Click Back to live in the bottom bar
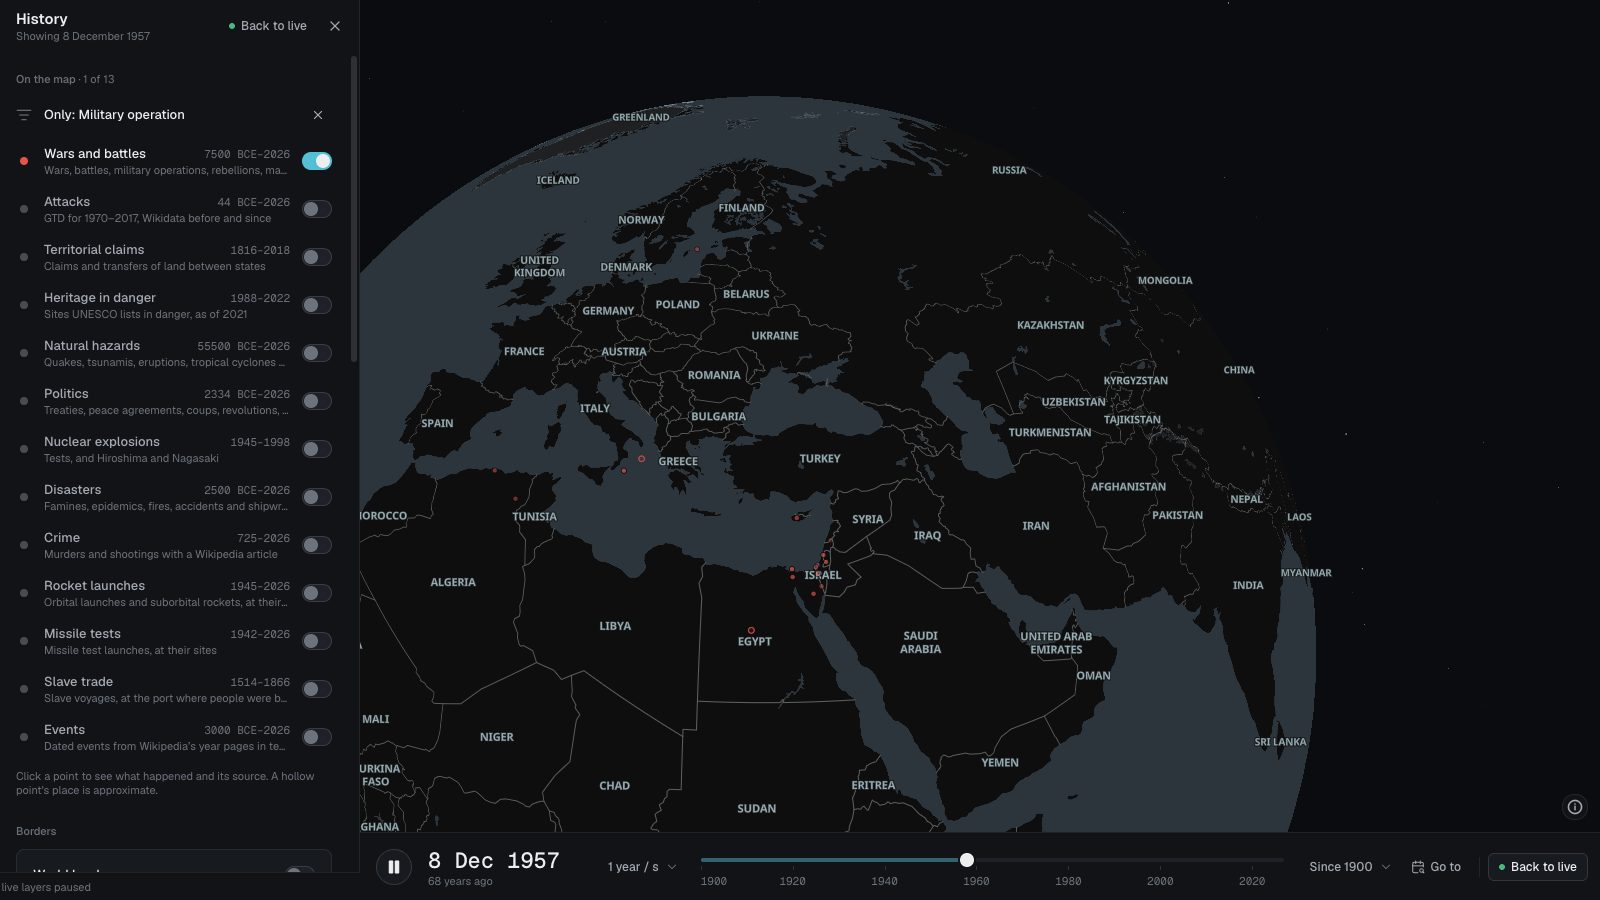Viewport: 1600px width, 900px height. point(1537,867)
